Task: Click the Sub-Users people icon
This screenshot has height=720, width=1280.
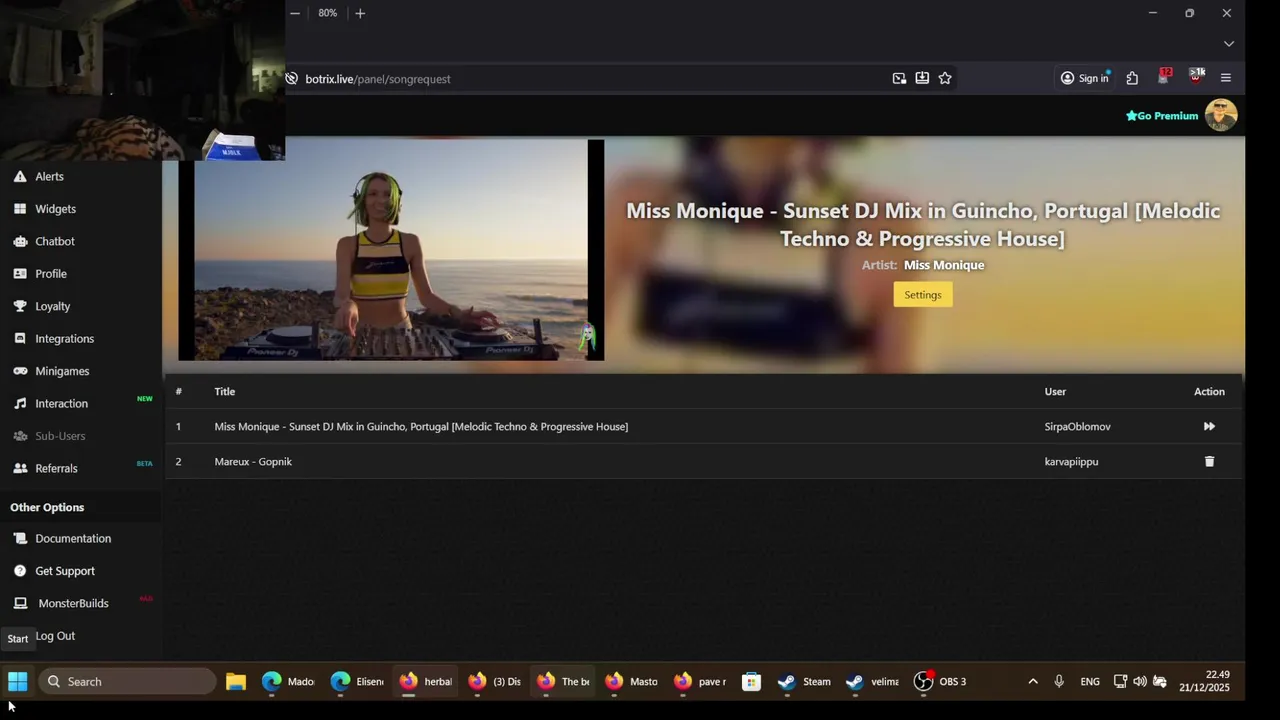Action: pos(20,436)
